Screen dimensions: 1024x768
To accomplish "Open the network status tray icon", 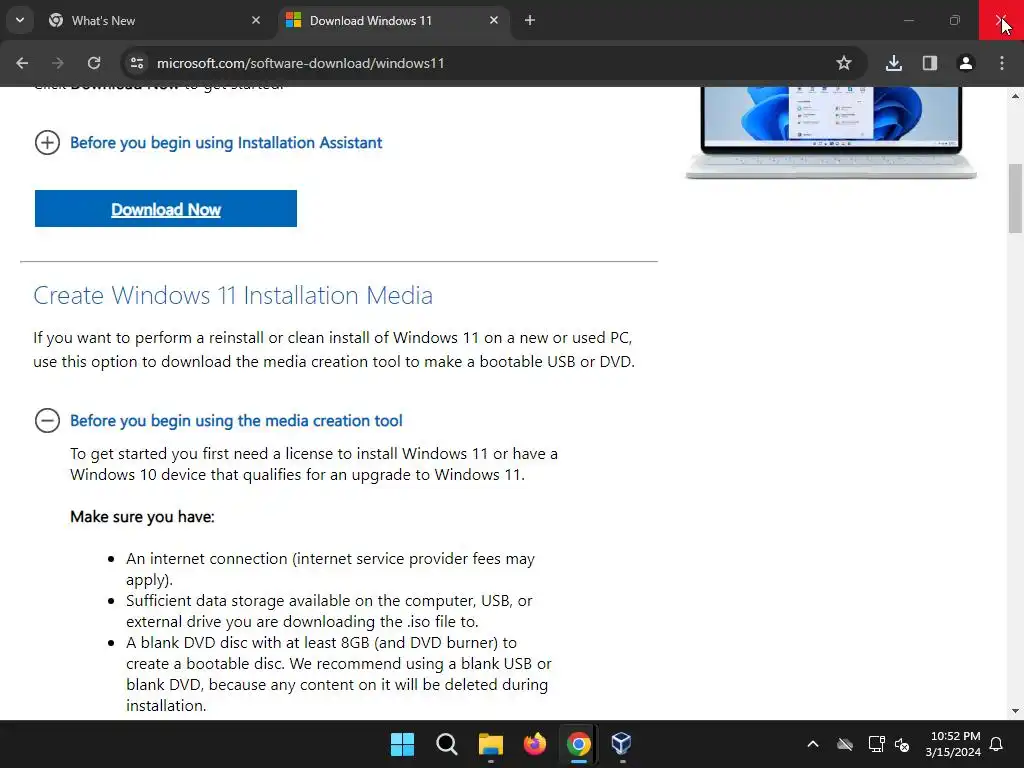I will (x=876, y=744).
